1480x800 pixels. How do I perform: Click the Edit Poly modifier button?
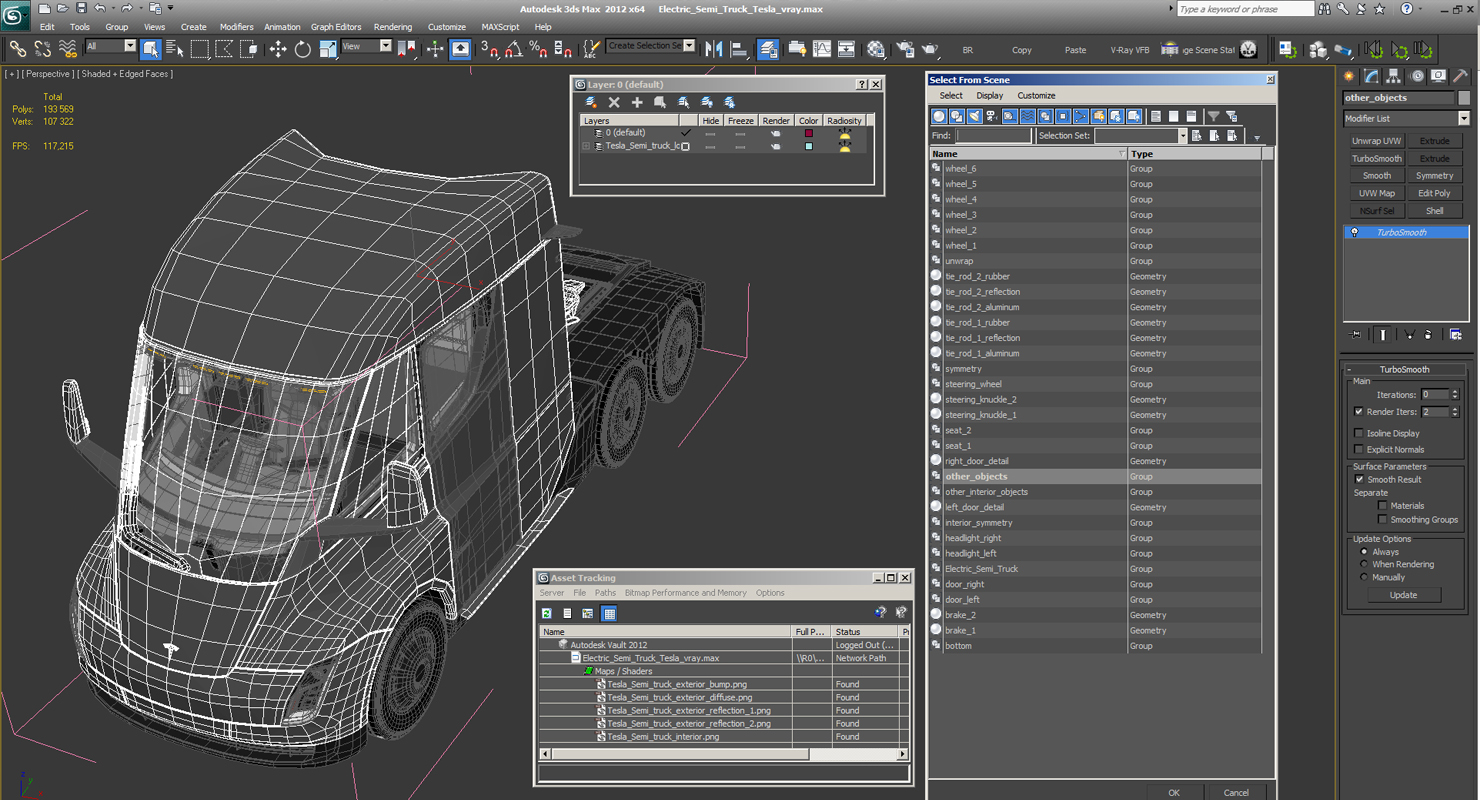coord(1434,193)
